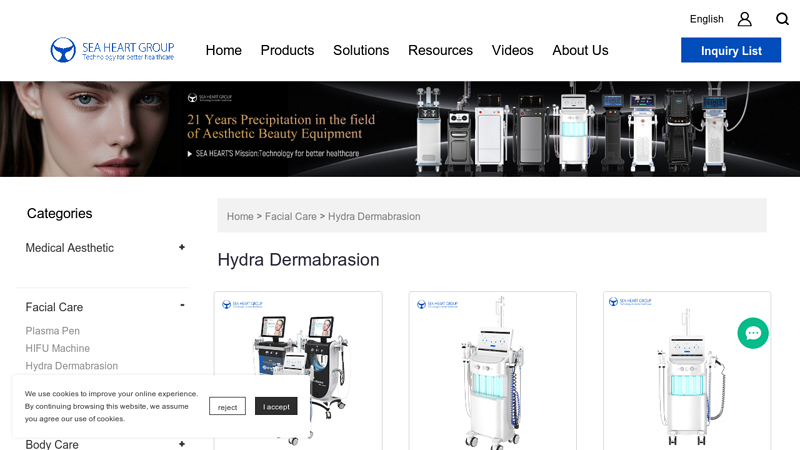Click the Sea Heart Group logo

112,50
